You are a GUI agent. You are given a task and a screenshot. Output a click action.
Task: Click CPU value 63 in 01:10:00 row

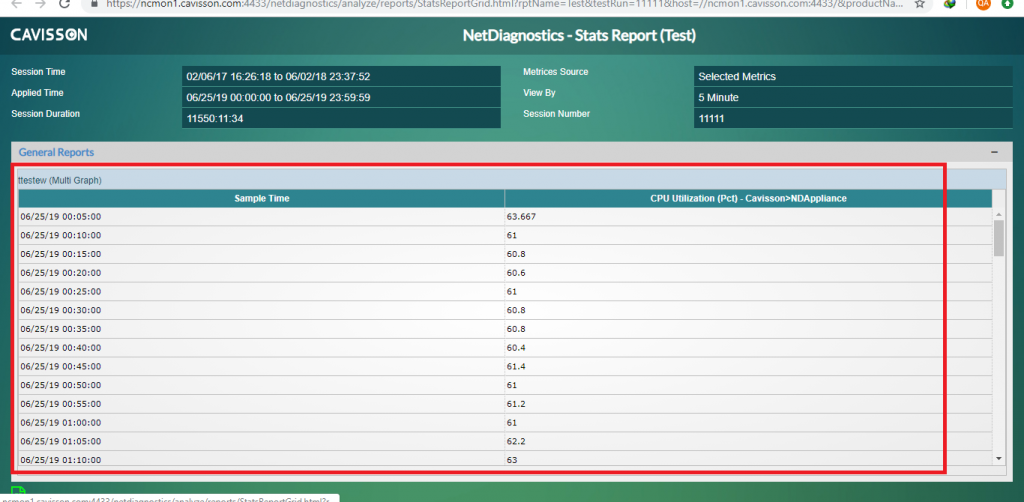(x=512, y=460)
